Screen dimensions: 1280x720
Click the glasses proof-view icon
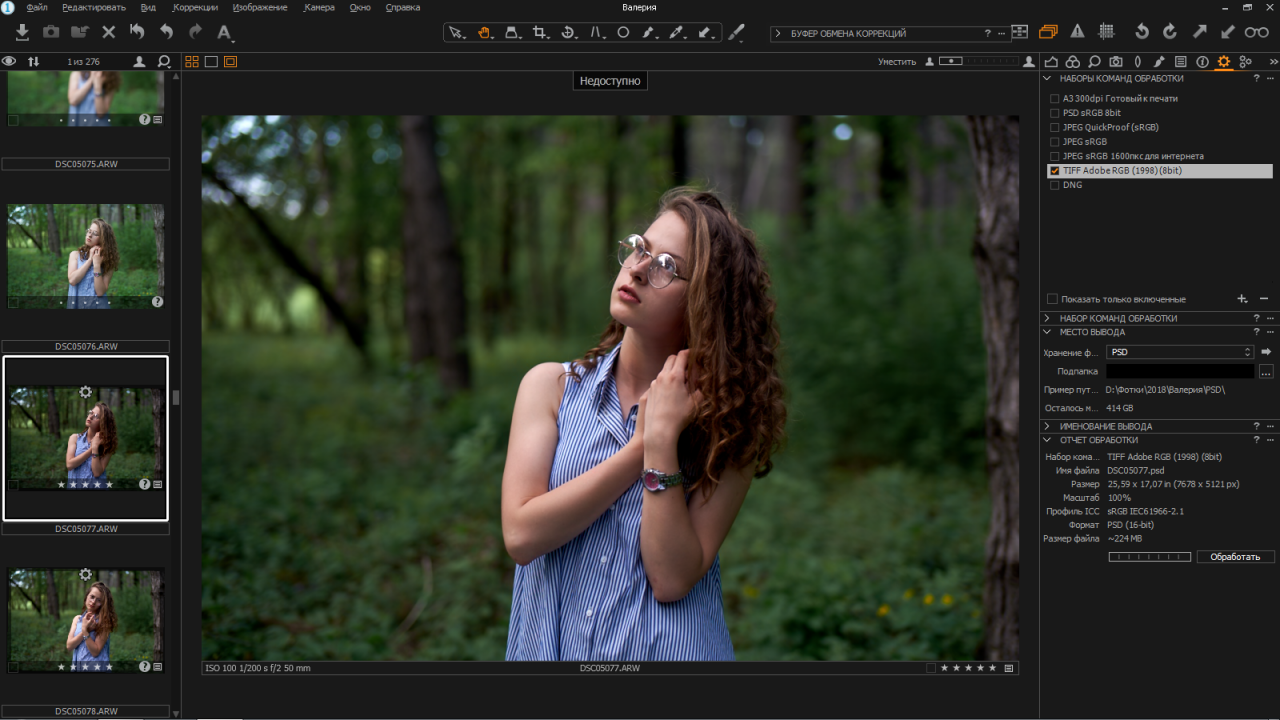[1256, 32]
